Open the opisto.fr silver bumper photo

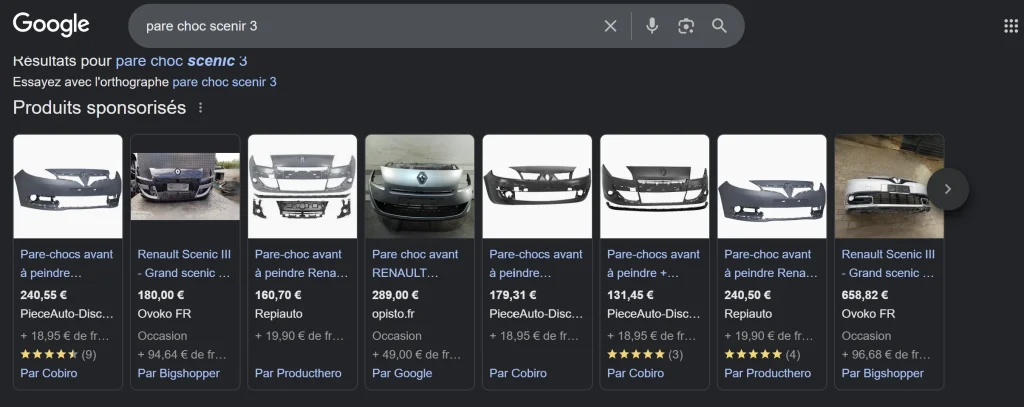pyautogui.click(x=420, y=186)
